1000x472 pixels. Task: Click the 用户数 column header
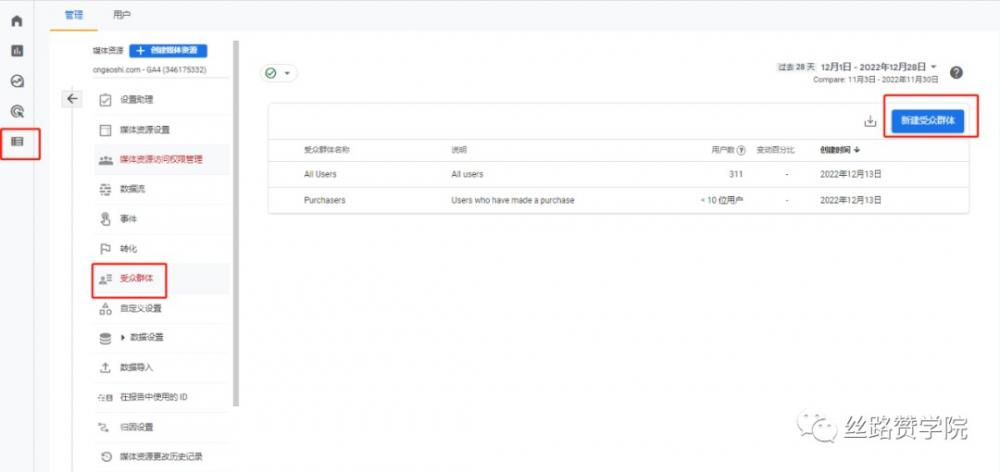tap(723, 151)
